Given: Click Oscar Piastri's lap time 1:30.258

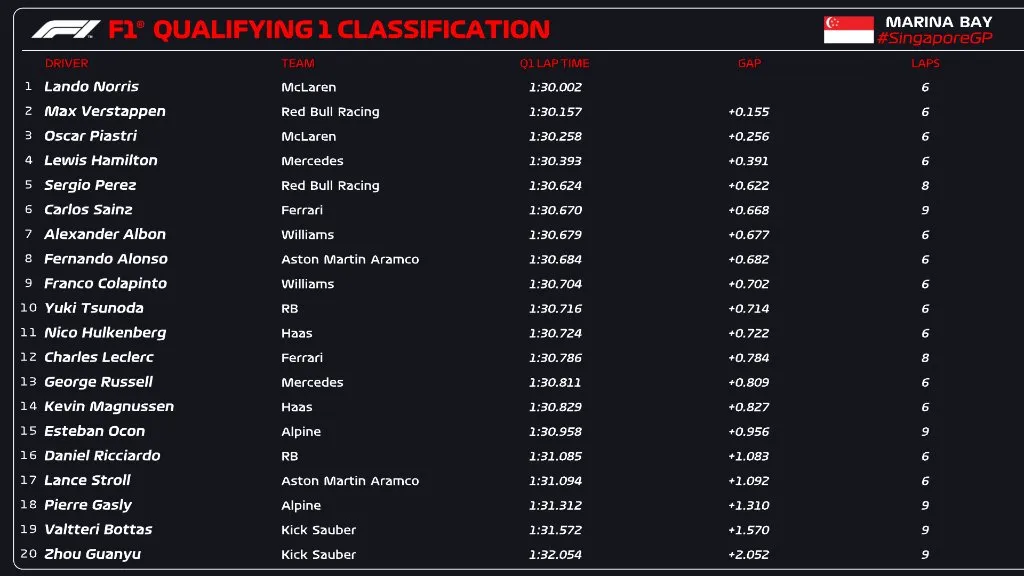Looking at the screenshot, I should (x=555, y=136).
